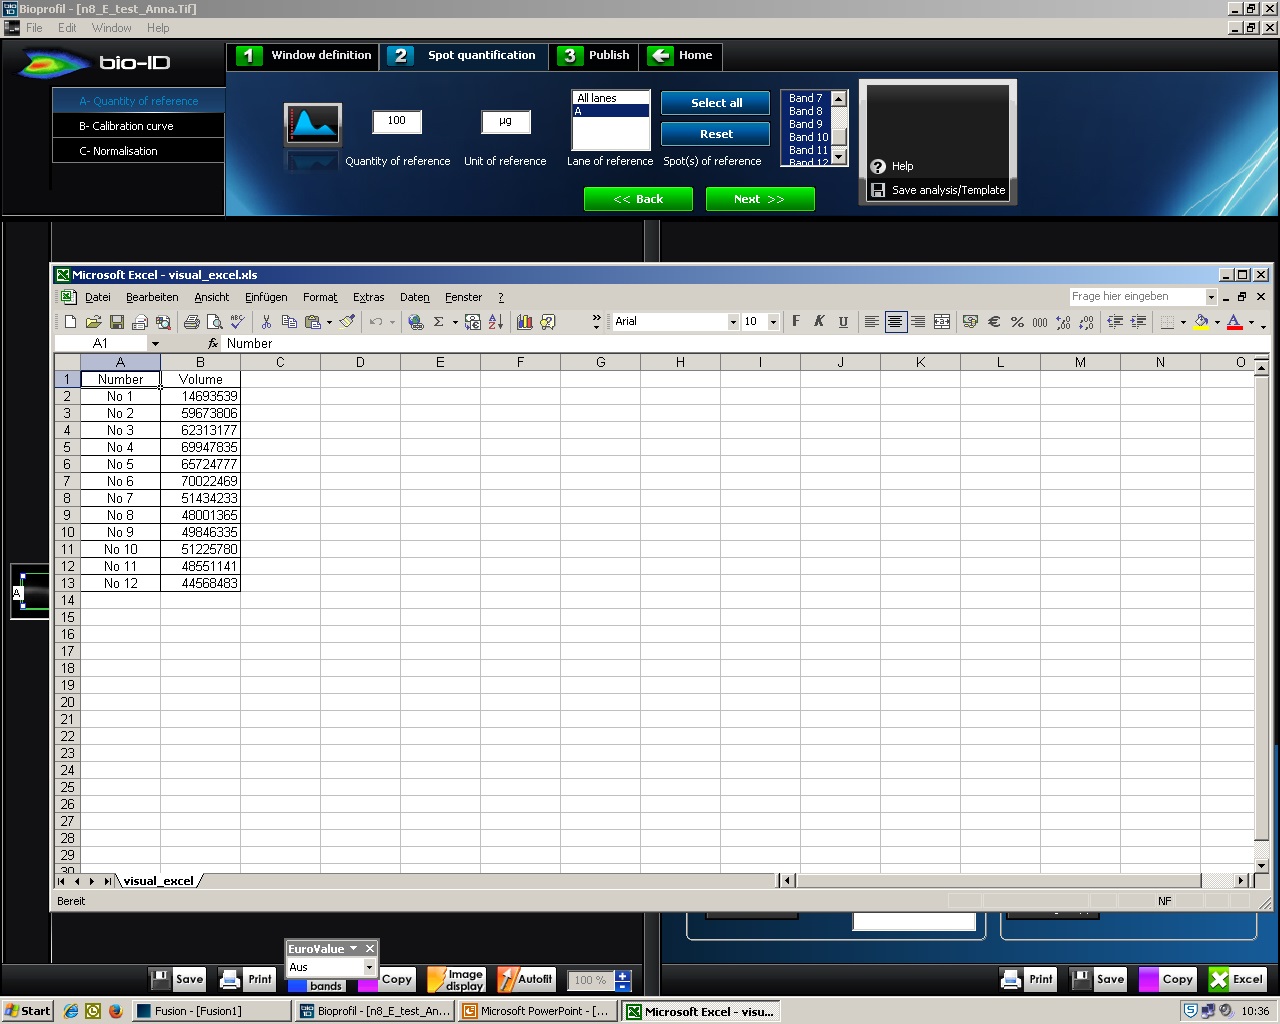Click the Paste clipboard icon
Viewport: 1280px width, 1024px height.
tap(313, 322)
